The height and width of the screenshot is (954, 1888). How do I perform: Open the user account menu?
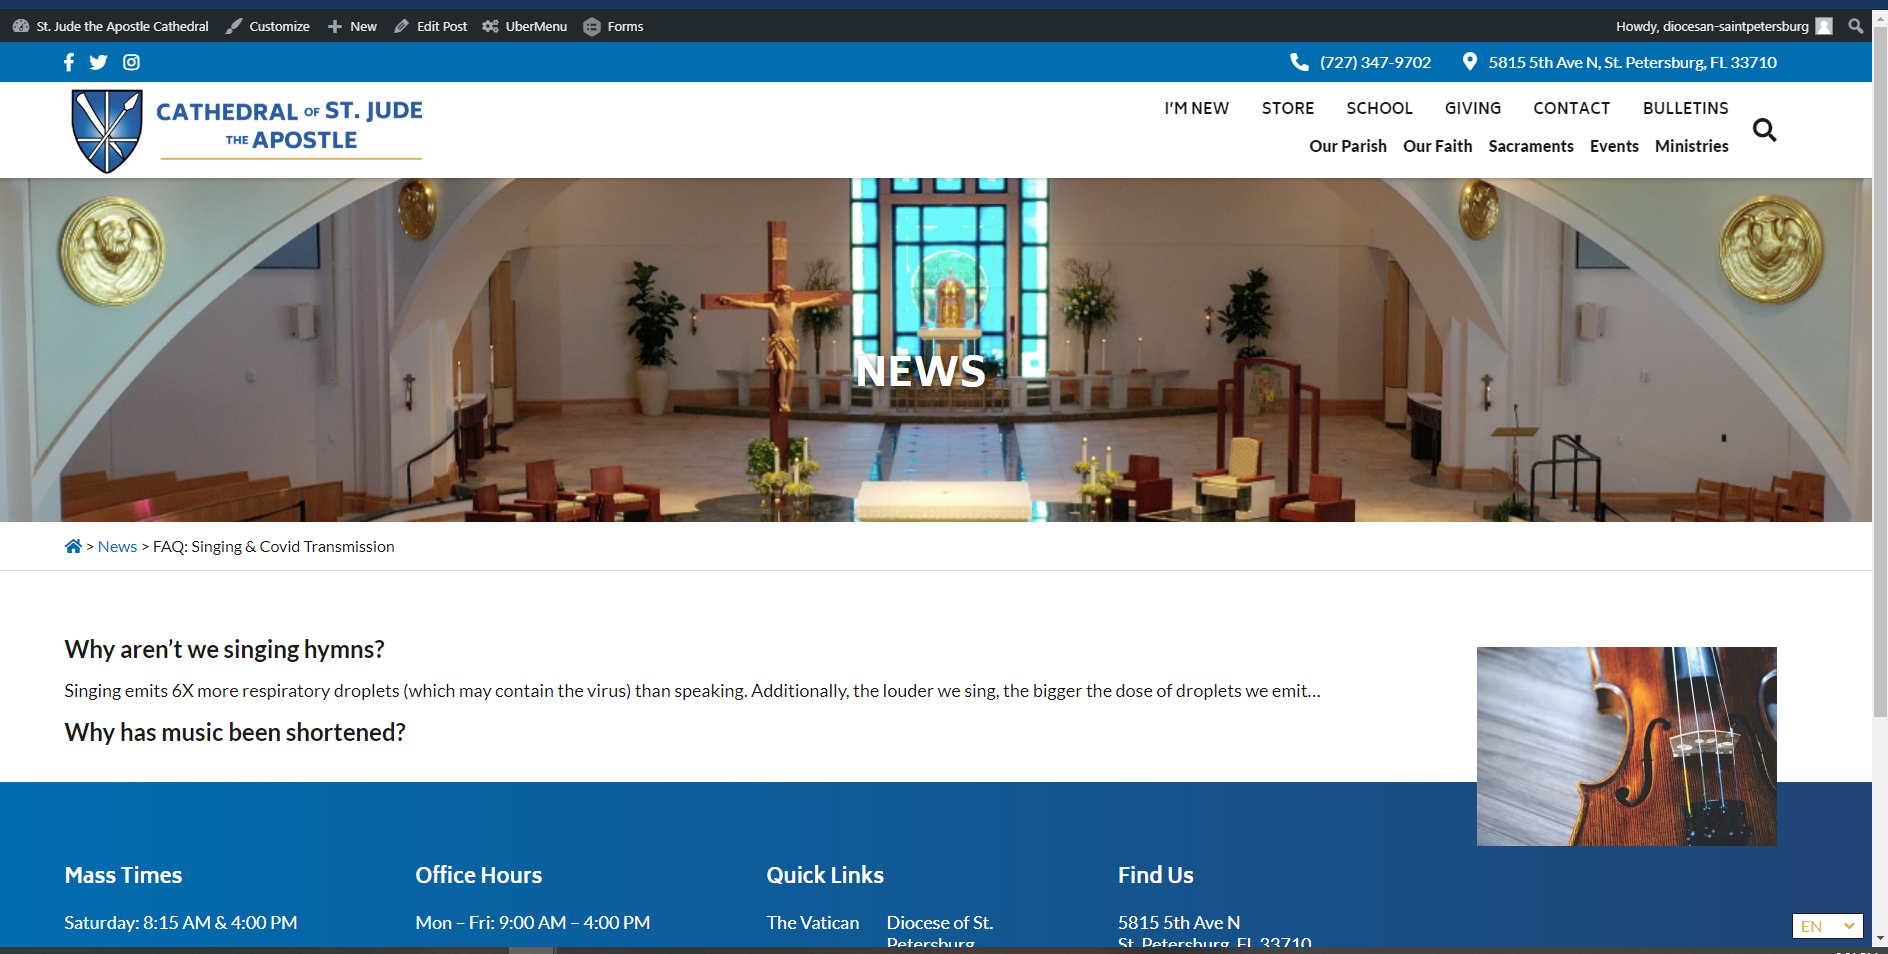click(x=1723, y=26)
